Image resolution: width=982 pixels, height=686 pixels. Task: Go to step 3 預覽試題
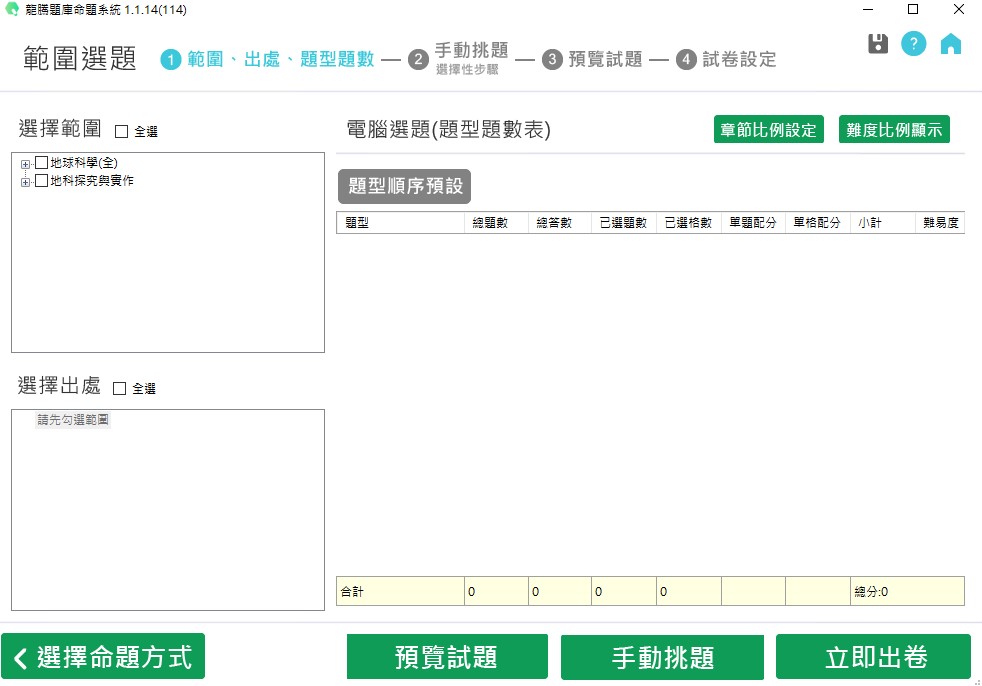pos(593,59)
